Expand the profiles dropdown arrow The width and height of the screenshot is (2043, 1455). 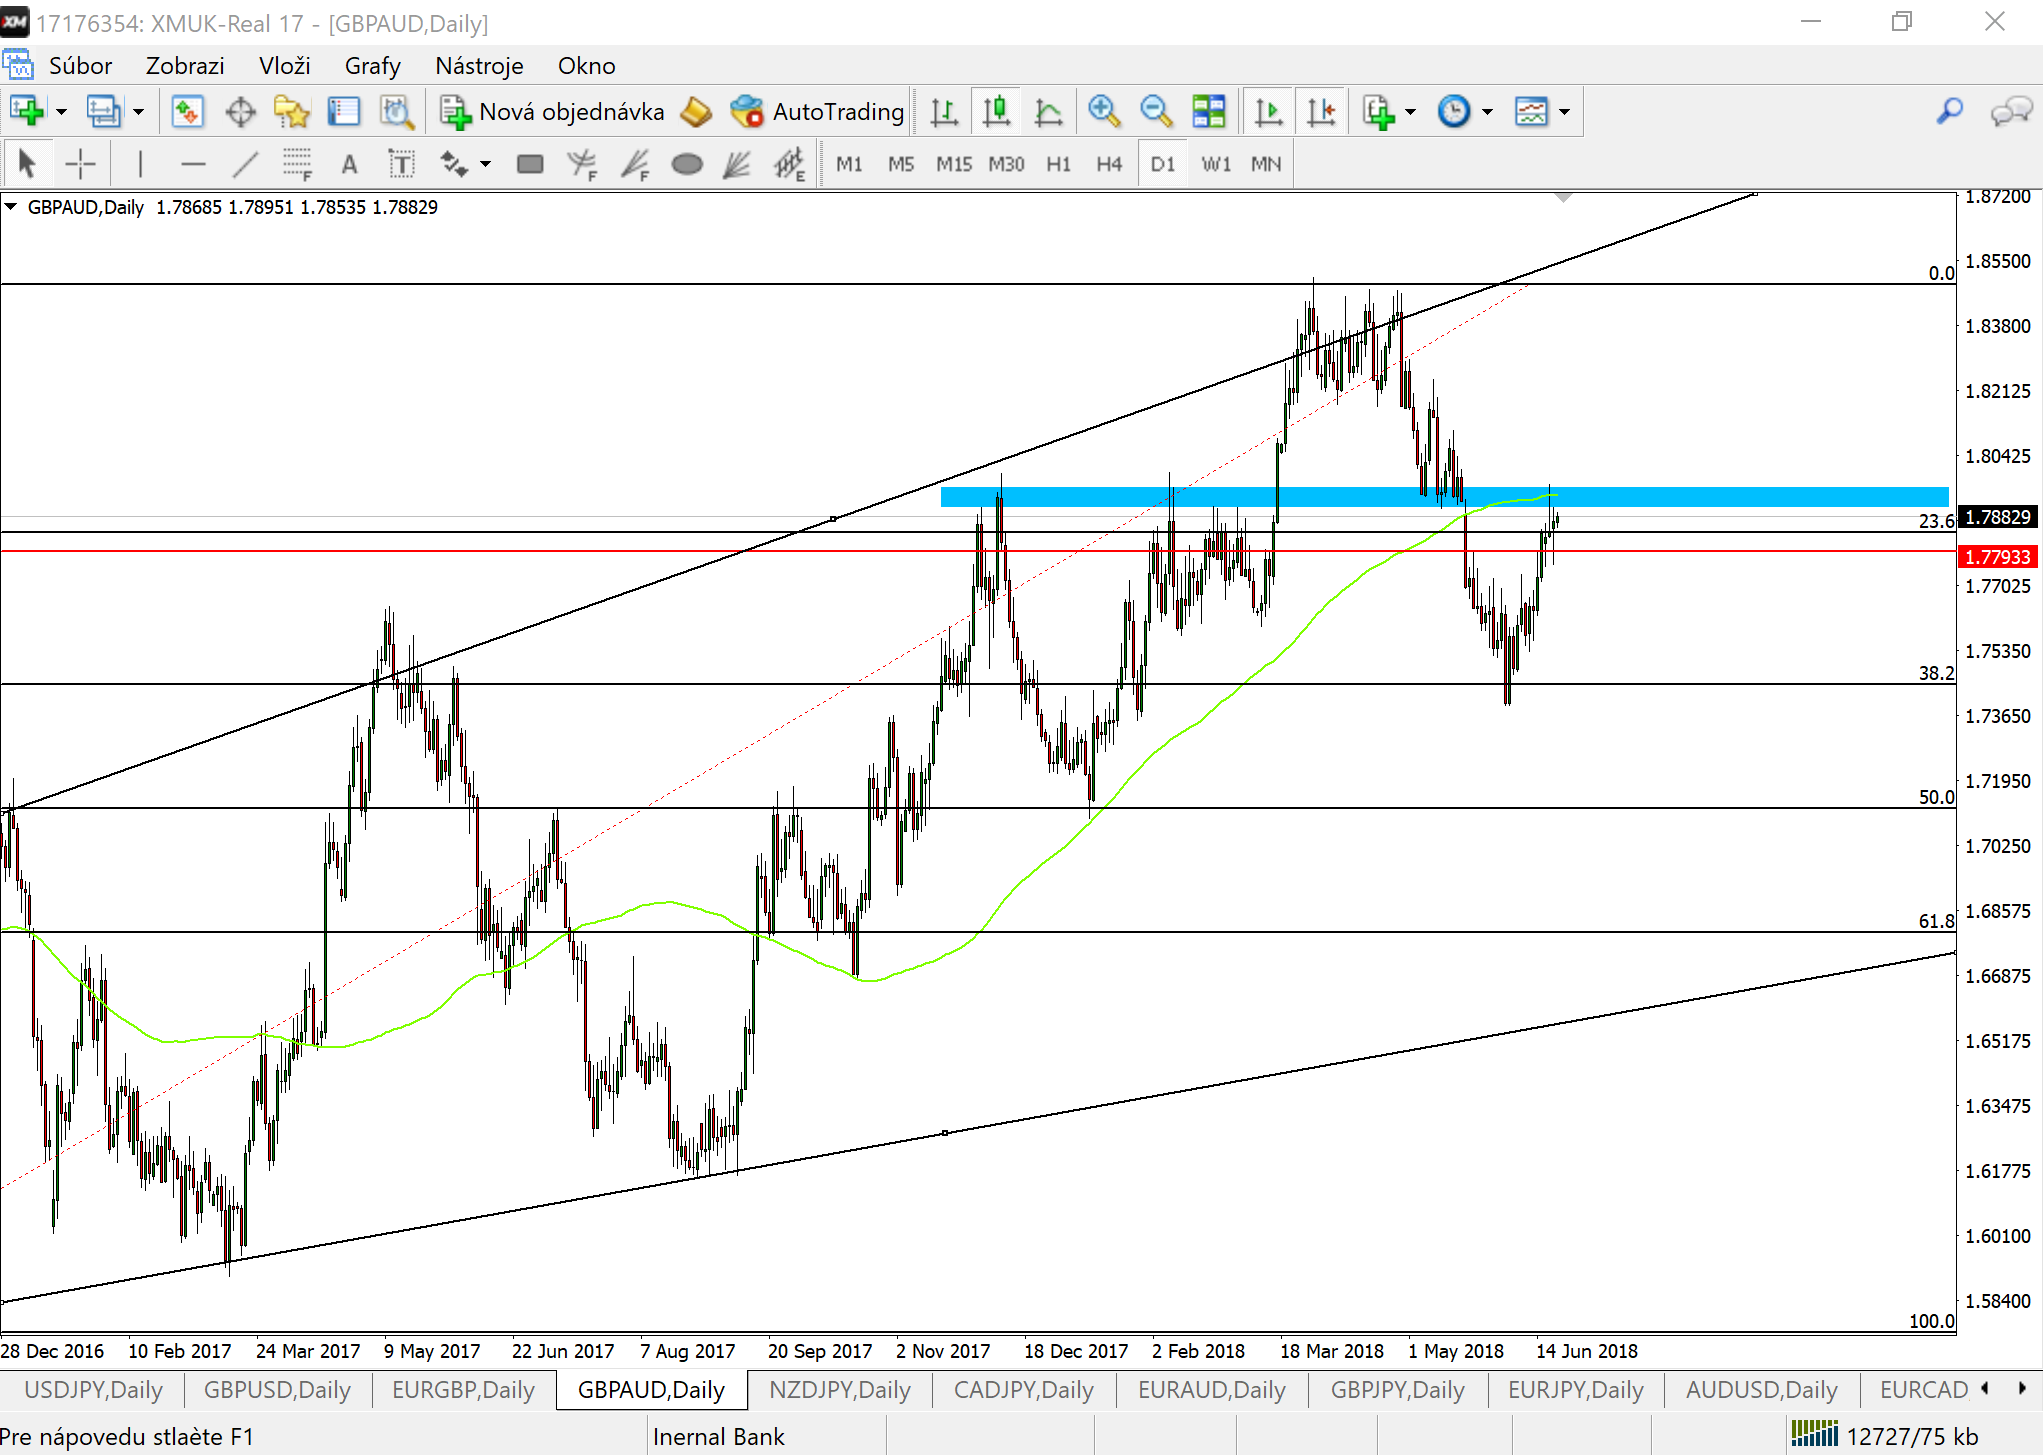pyautogui.click(x=138, y=112)
